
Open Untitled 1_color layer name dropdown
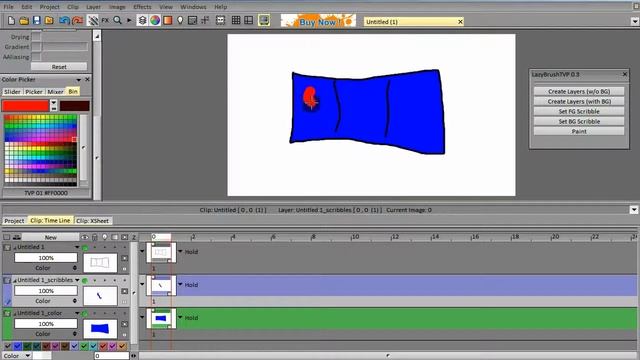coord(77,313)
